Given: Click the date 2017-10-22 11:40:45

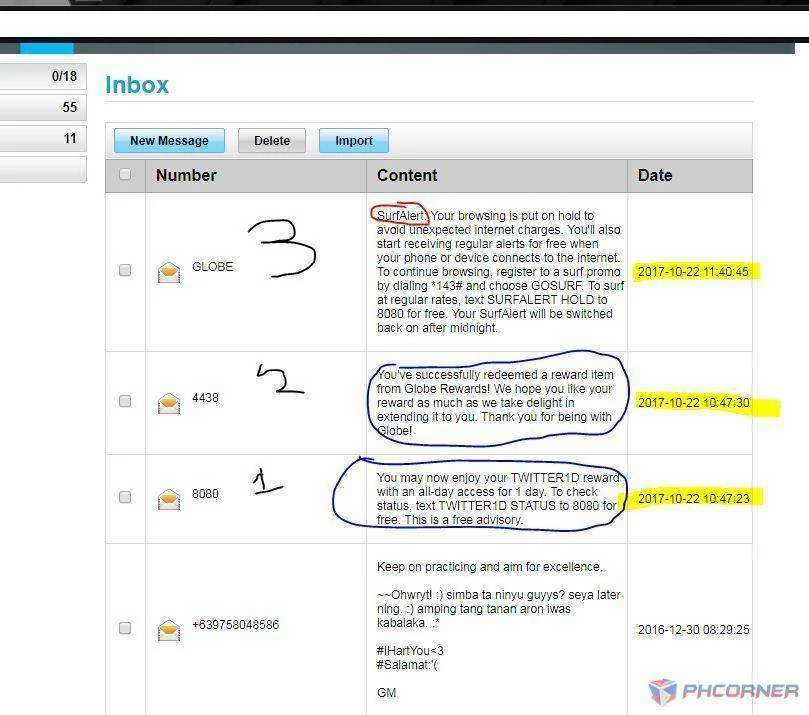Looking at the screenshot, I should (693, 272).
